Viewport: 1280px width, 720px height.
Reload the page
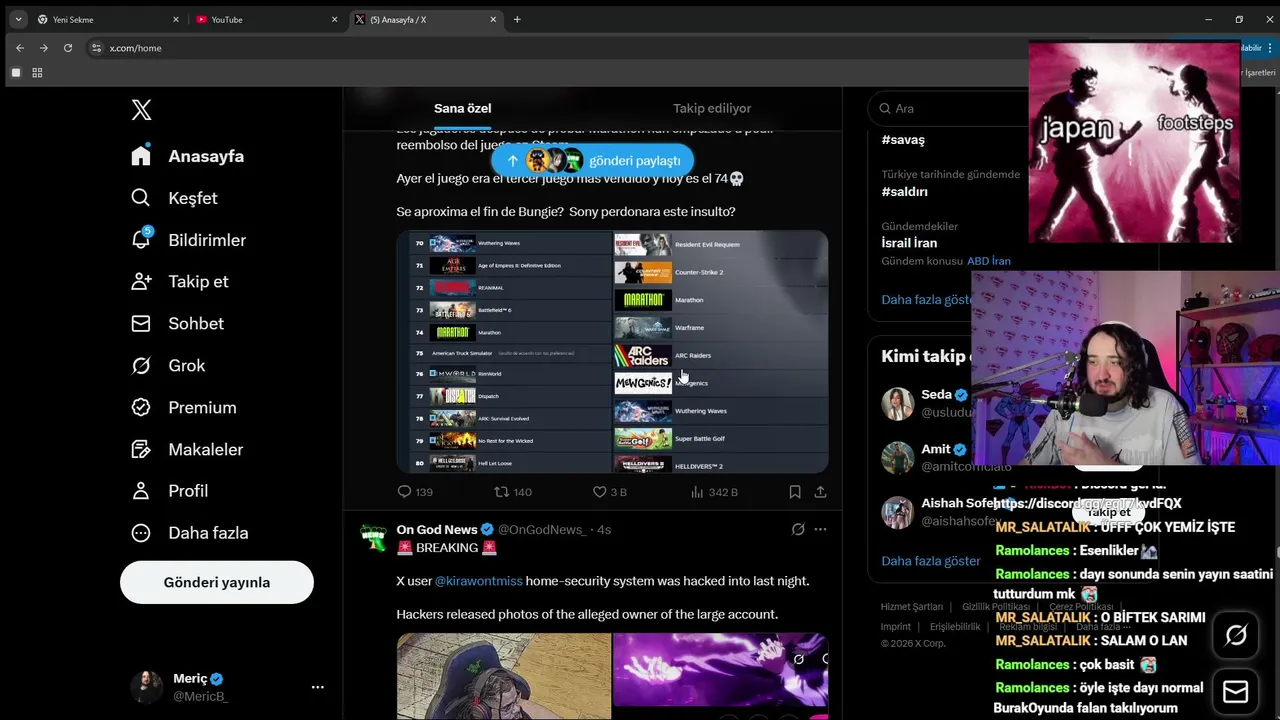pos(68,48)
